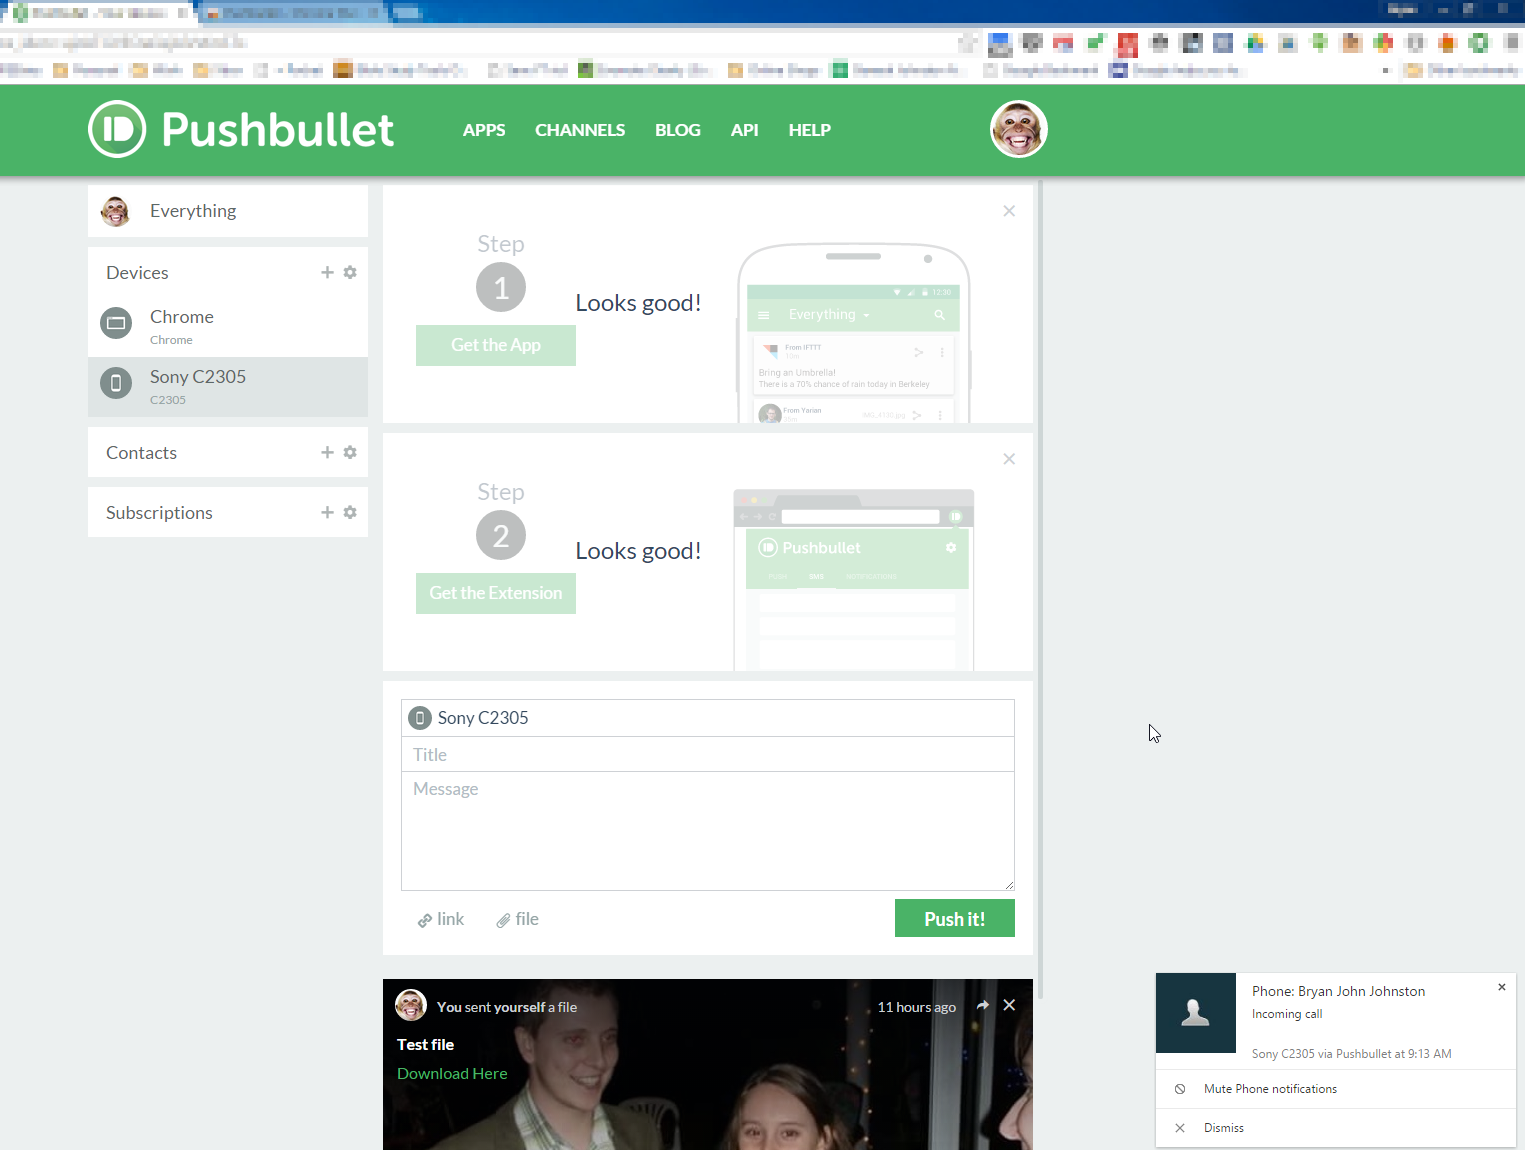Select the Chrome device row label

182,317
